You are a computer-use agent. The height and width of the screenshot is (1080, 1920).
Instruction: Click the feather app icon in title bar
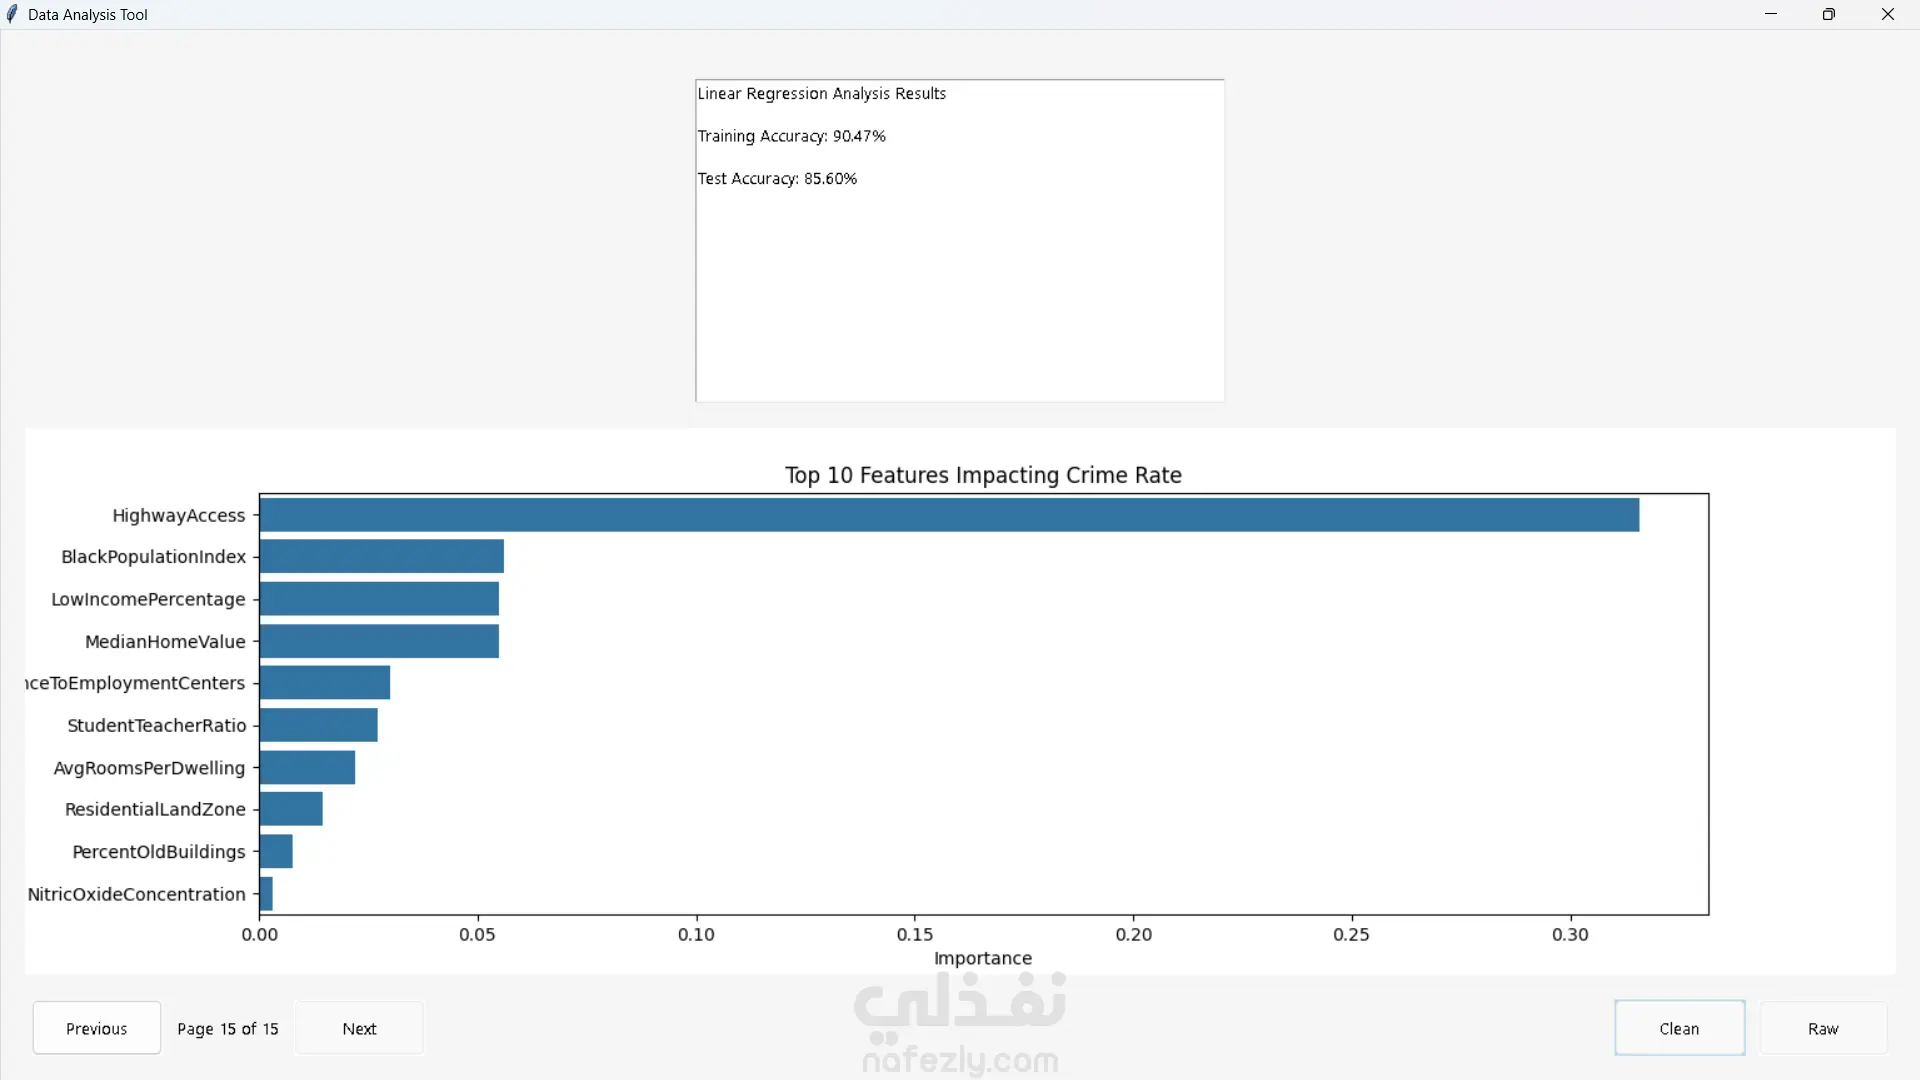[x=12, y=14]
